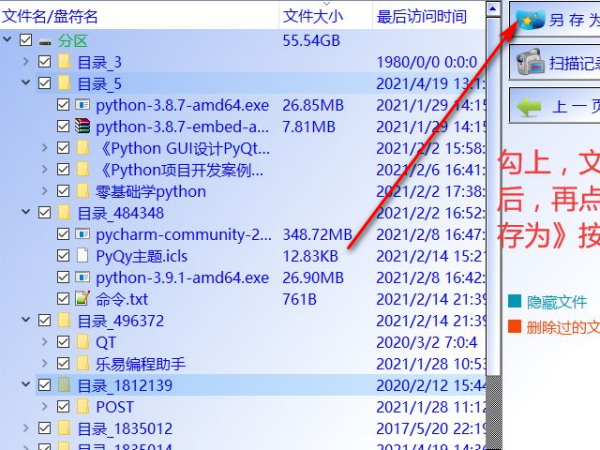600x450 pixels.
Task: Sort by 文件大小 column header
Action: point(326,16)
